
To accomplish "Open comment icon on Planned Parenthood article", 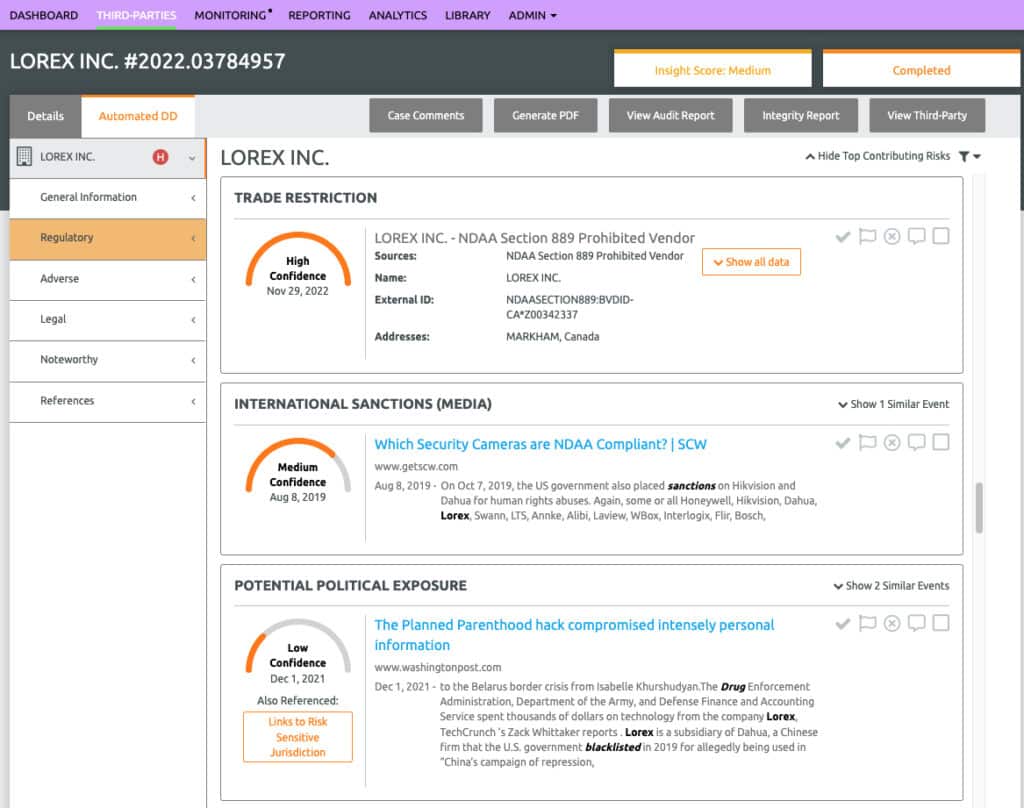I will point(916,624).
